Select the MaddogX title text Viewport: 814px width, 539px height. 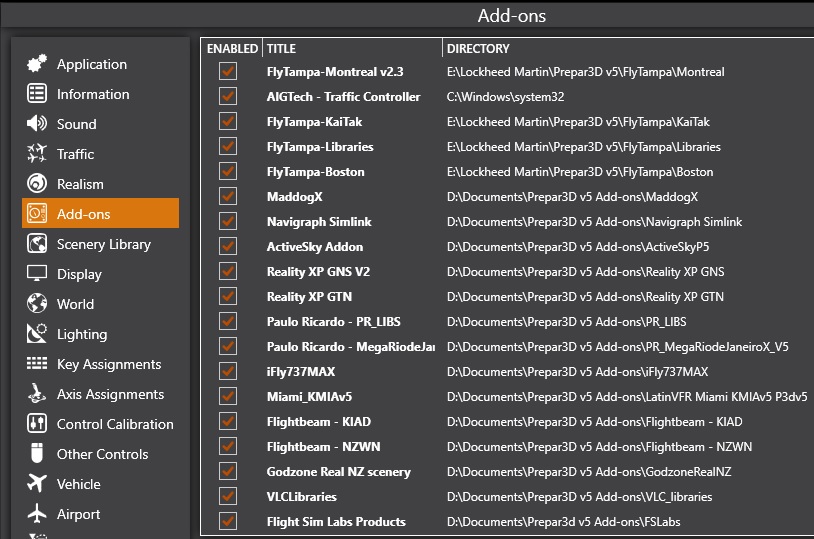pos(294,197)
